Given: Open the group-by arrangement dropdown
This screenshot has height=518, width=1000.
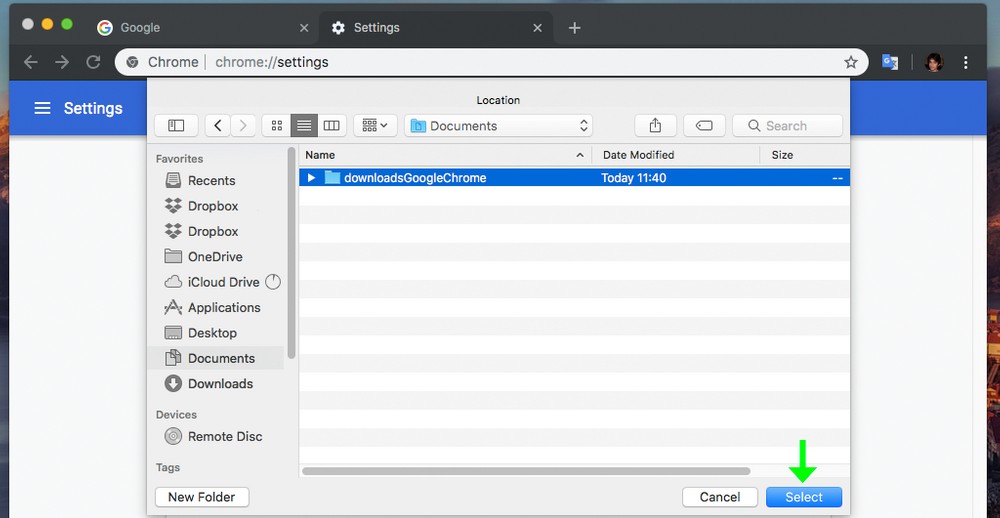Looking at the screenshot, I should click(376, 126).
